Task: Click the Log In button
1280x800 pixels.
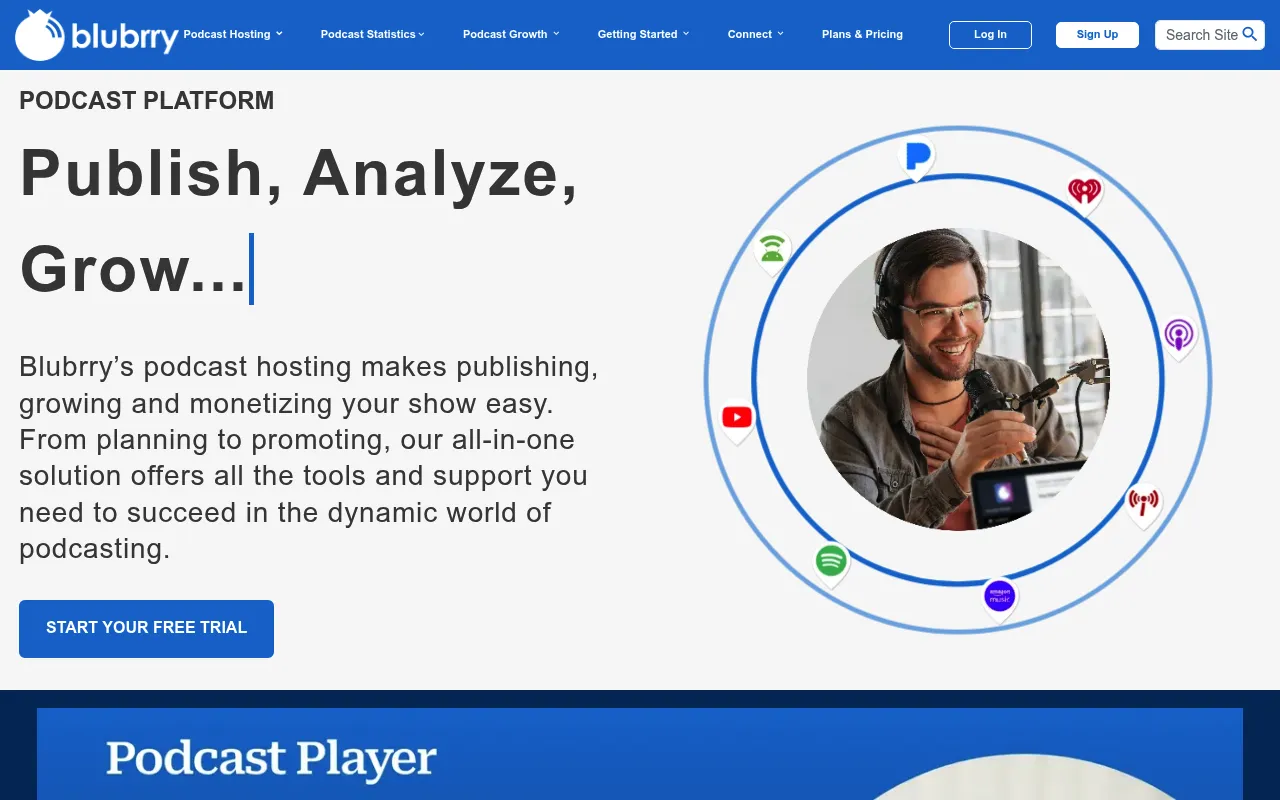Action: [990, 34]
